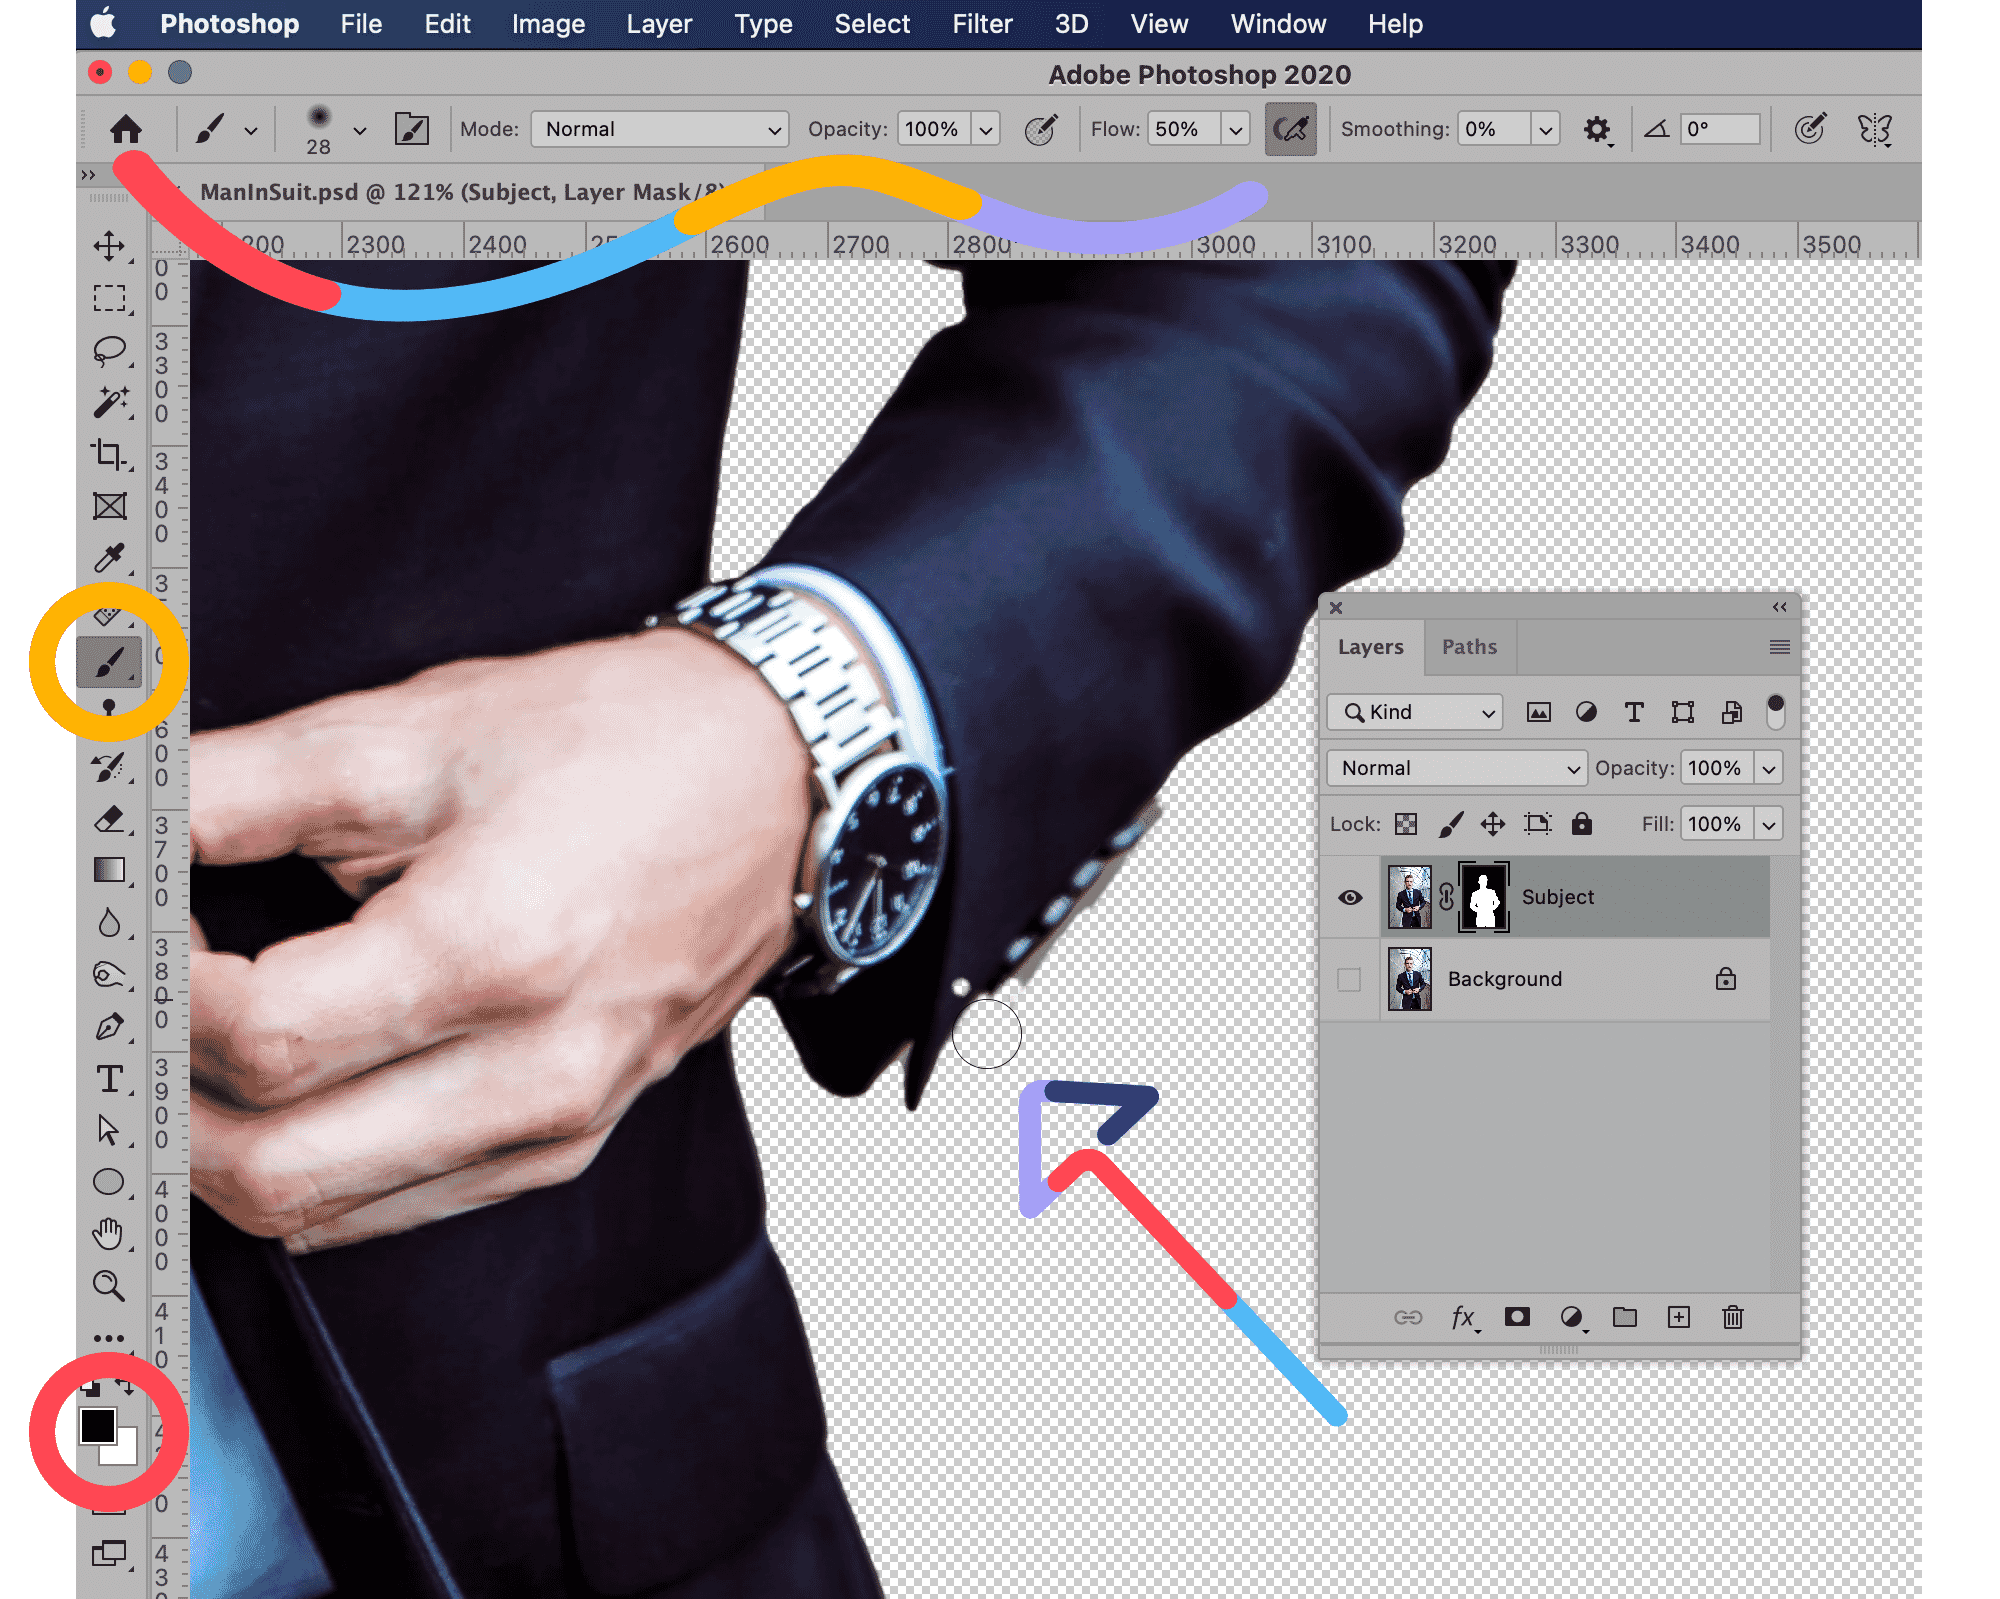Show the Background layer visibility box
Viewport: 2000px width, 1599px height.
click(1350, 979)
